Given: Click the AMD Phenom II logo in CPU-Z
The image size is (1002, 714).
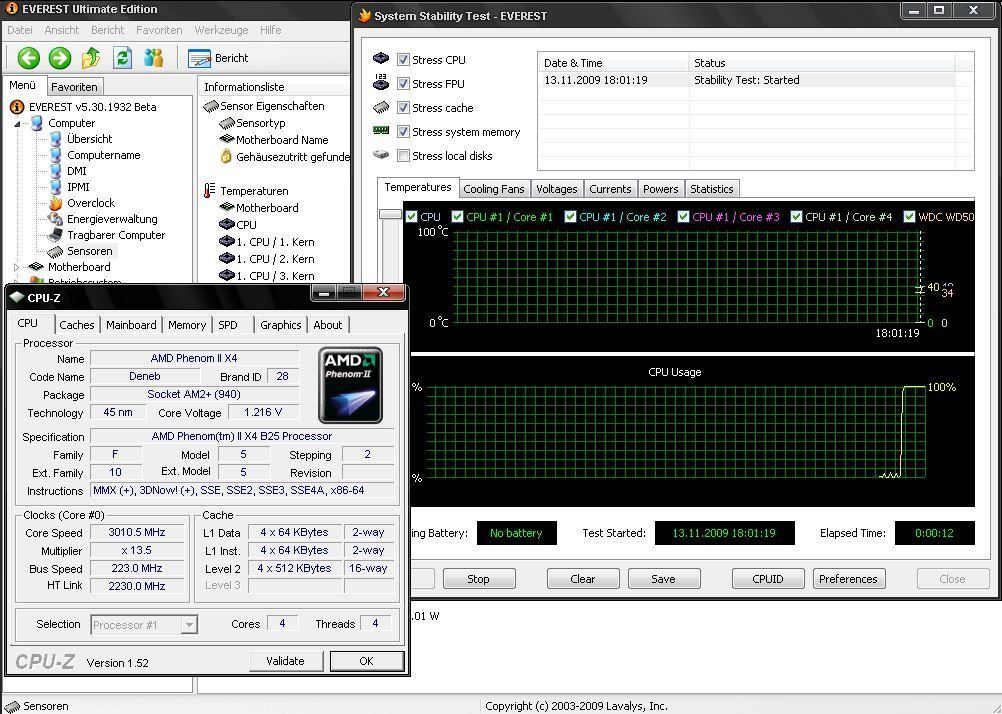Looking at the screenshot, I should pos(350,385).
